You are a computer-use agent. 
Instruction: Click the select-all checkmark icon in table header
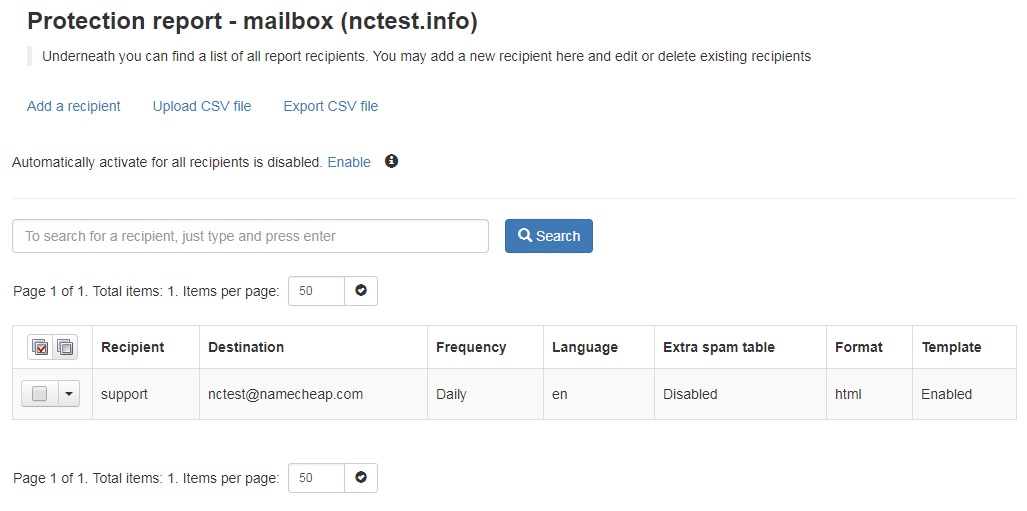(41, 347)
